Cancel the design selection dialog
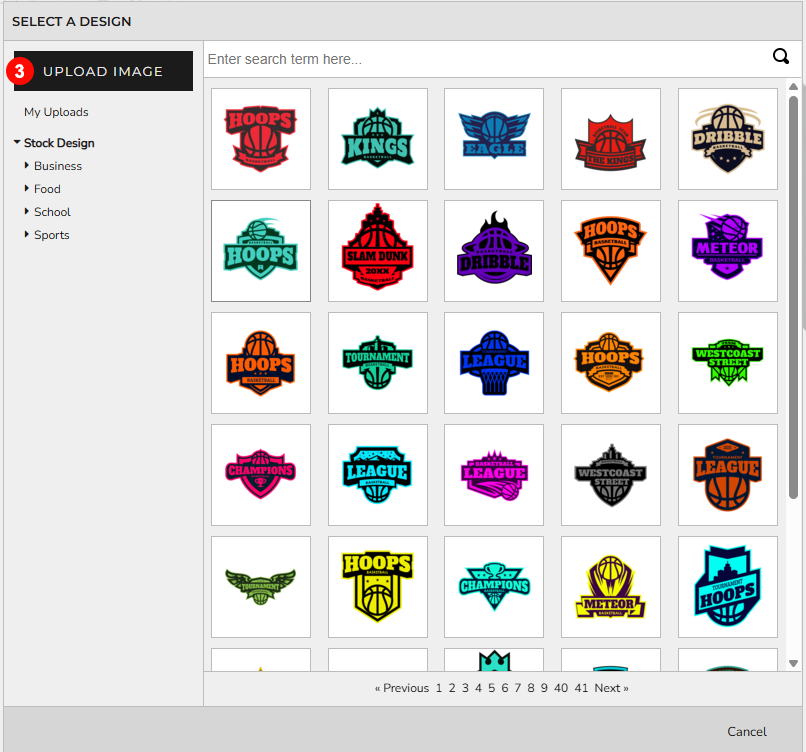The height and width of the screenshot is (752, 806). pos(746,731)
